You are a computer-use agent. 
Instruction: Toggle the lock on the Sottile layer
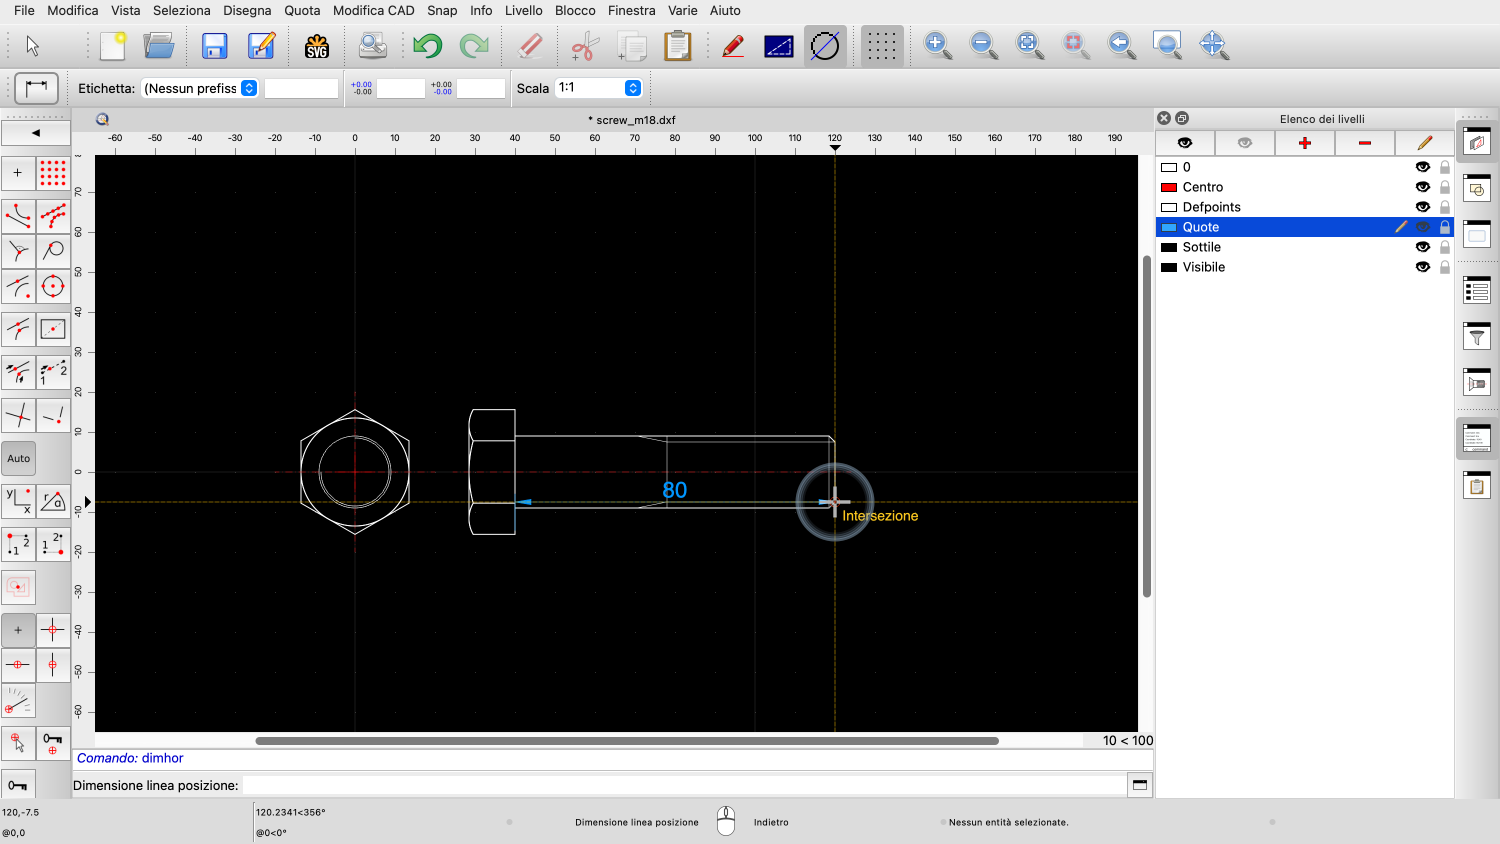(1444, 247)
